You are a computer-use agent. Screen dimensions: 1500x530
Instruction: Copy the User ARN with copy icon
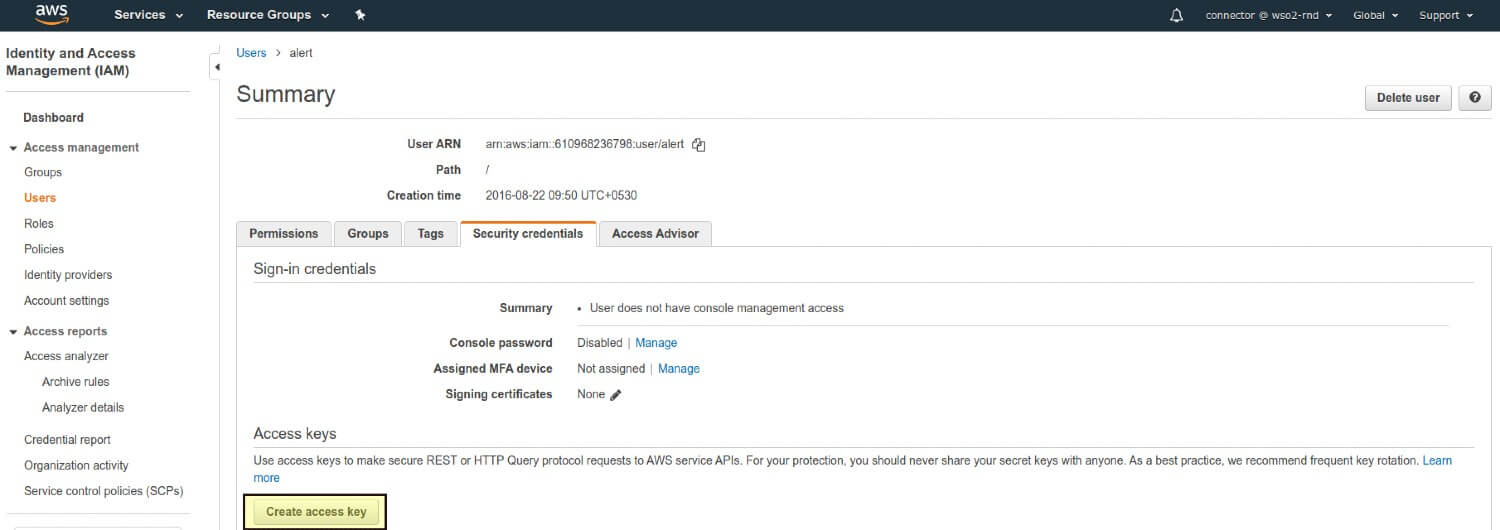pyautogui.click(x=699, y=145)
